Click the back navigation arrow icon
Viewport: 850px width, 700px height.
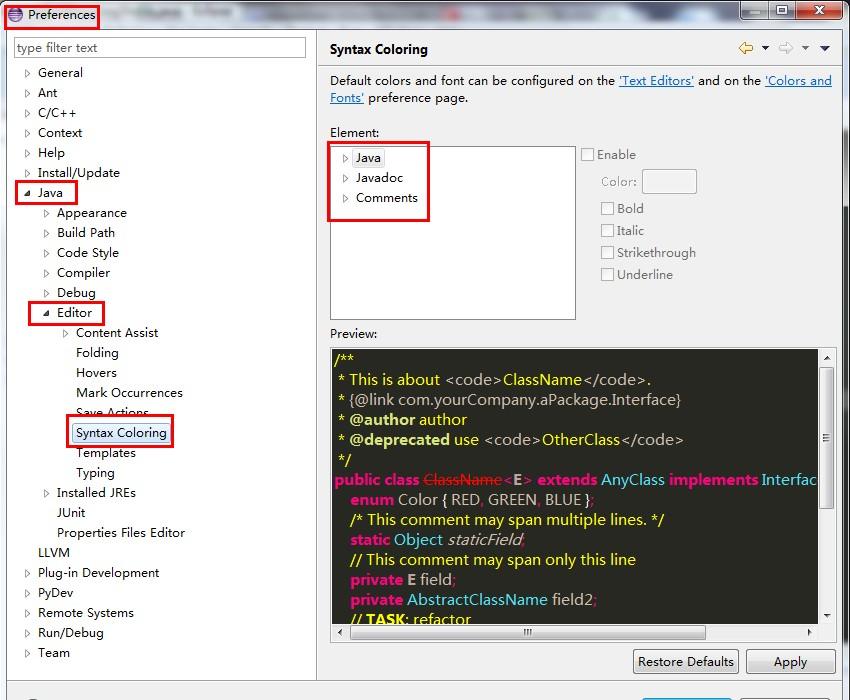pyautogui.click(x=746, y=48)
